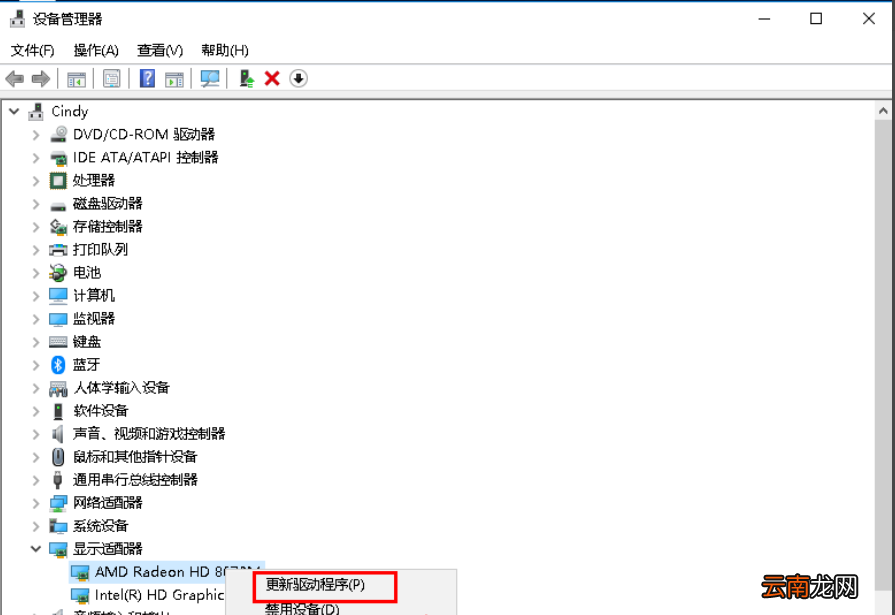
Task: Open the 文件(F) menu
Action: point(33,50)
